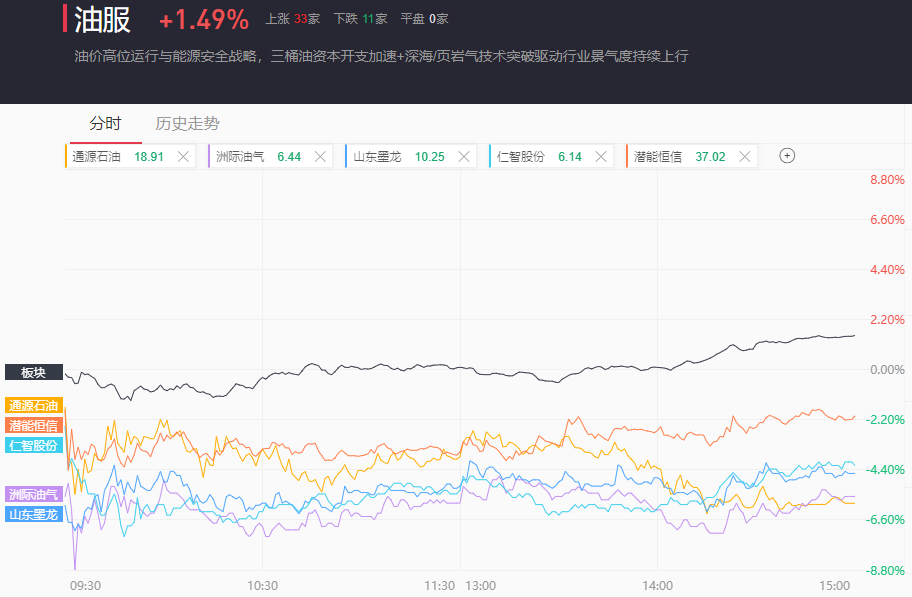Toggle the 通源石油 orange chart label
This screenshot has height=597, width=912.
(34, 406)
